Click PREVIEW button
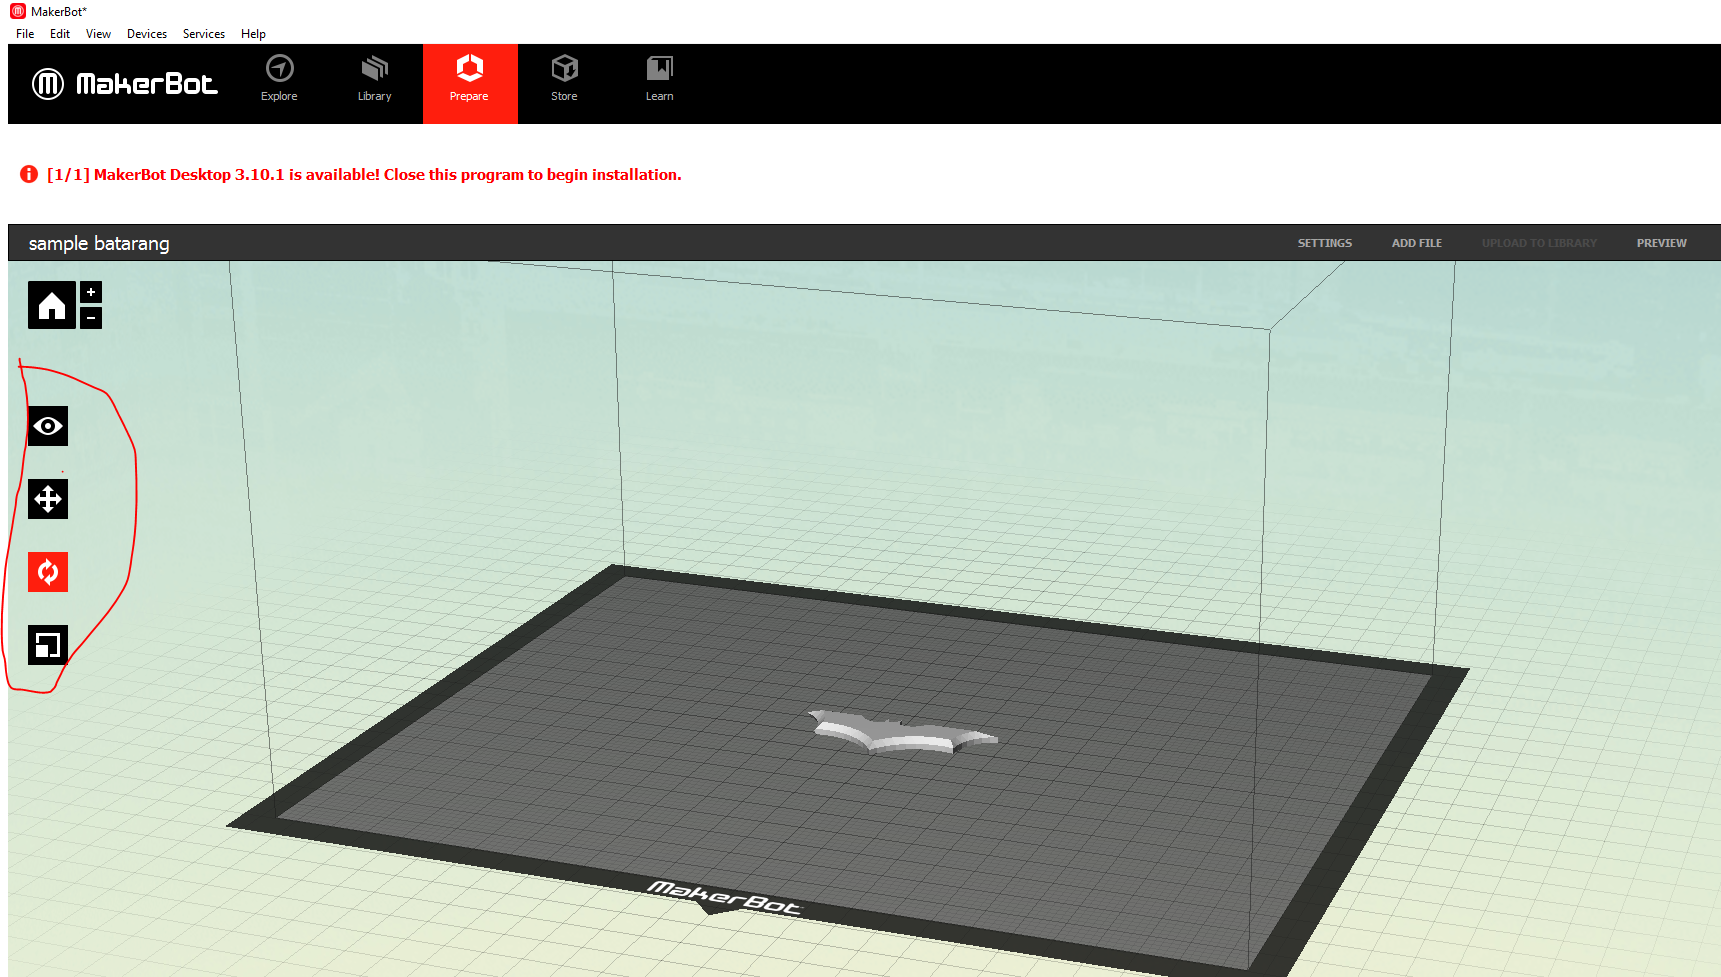This screenshot has width=1721, height=977. [x=1662, y=243]
